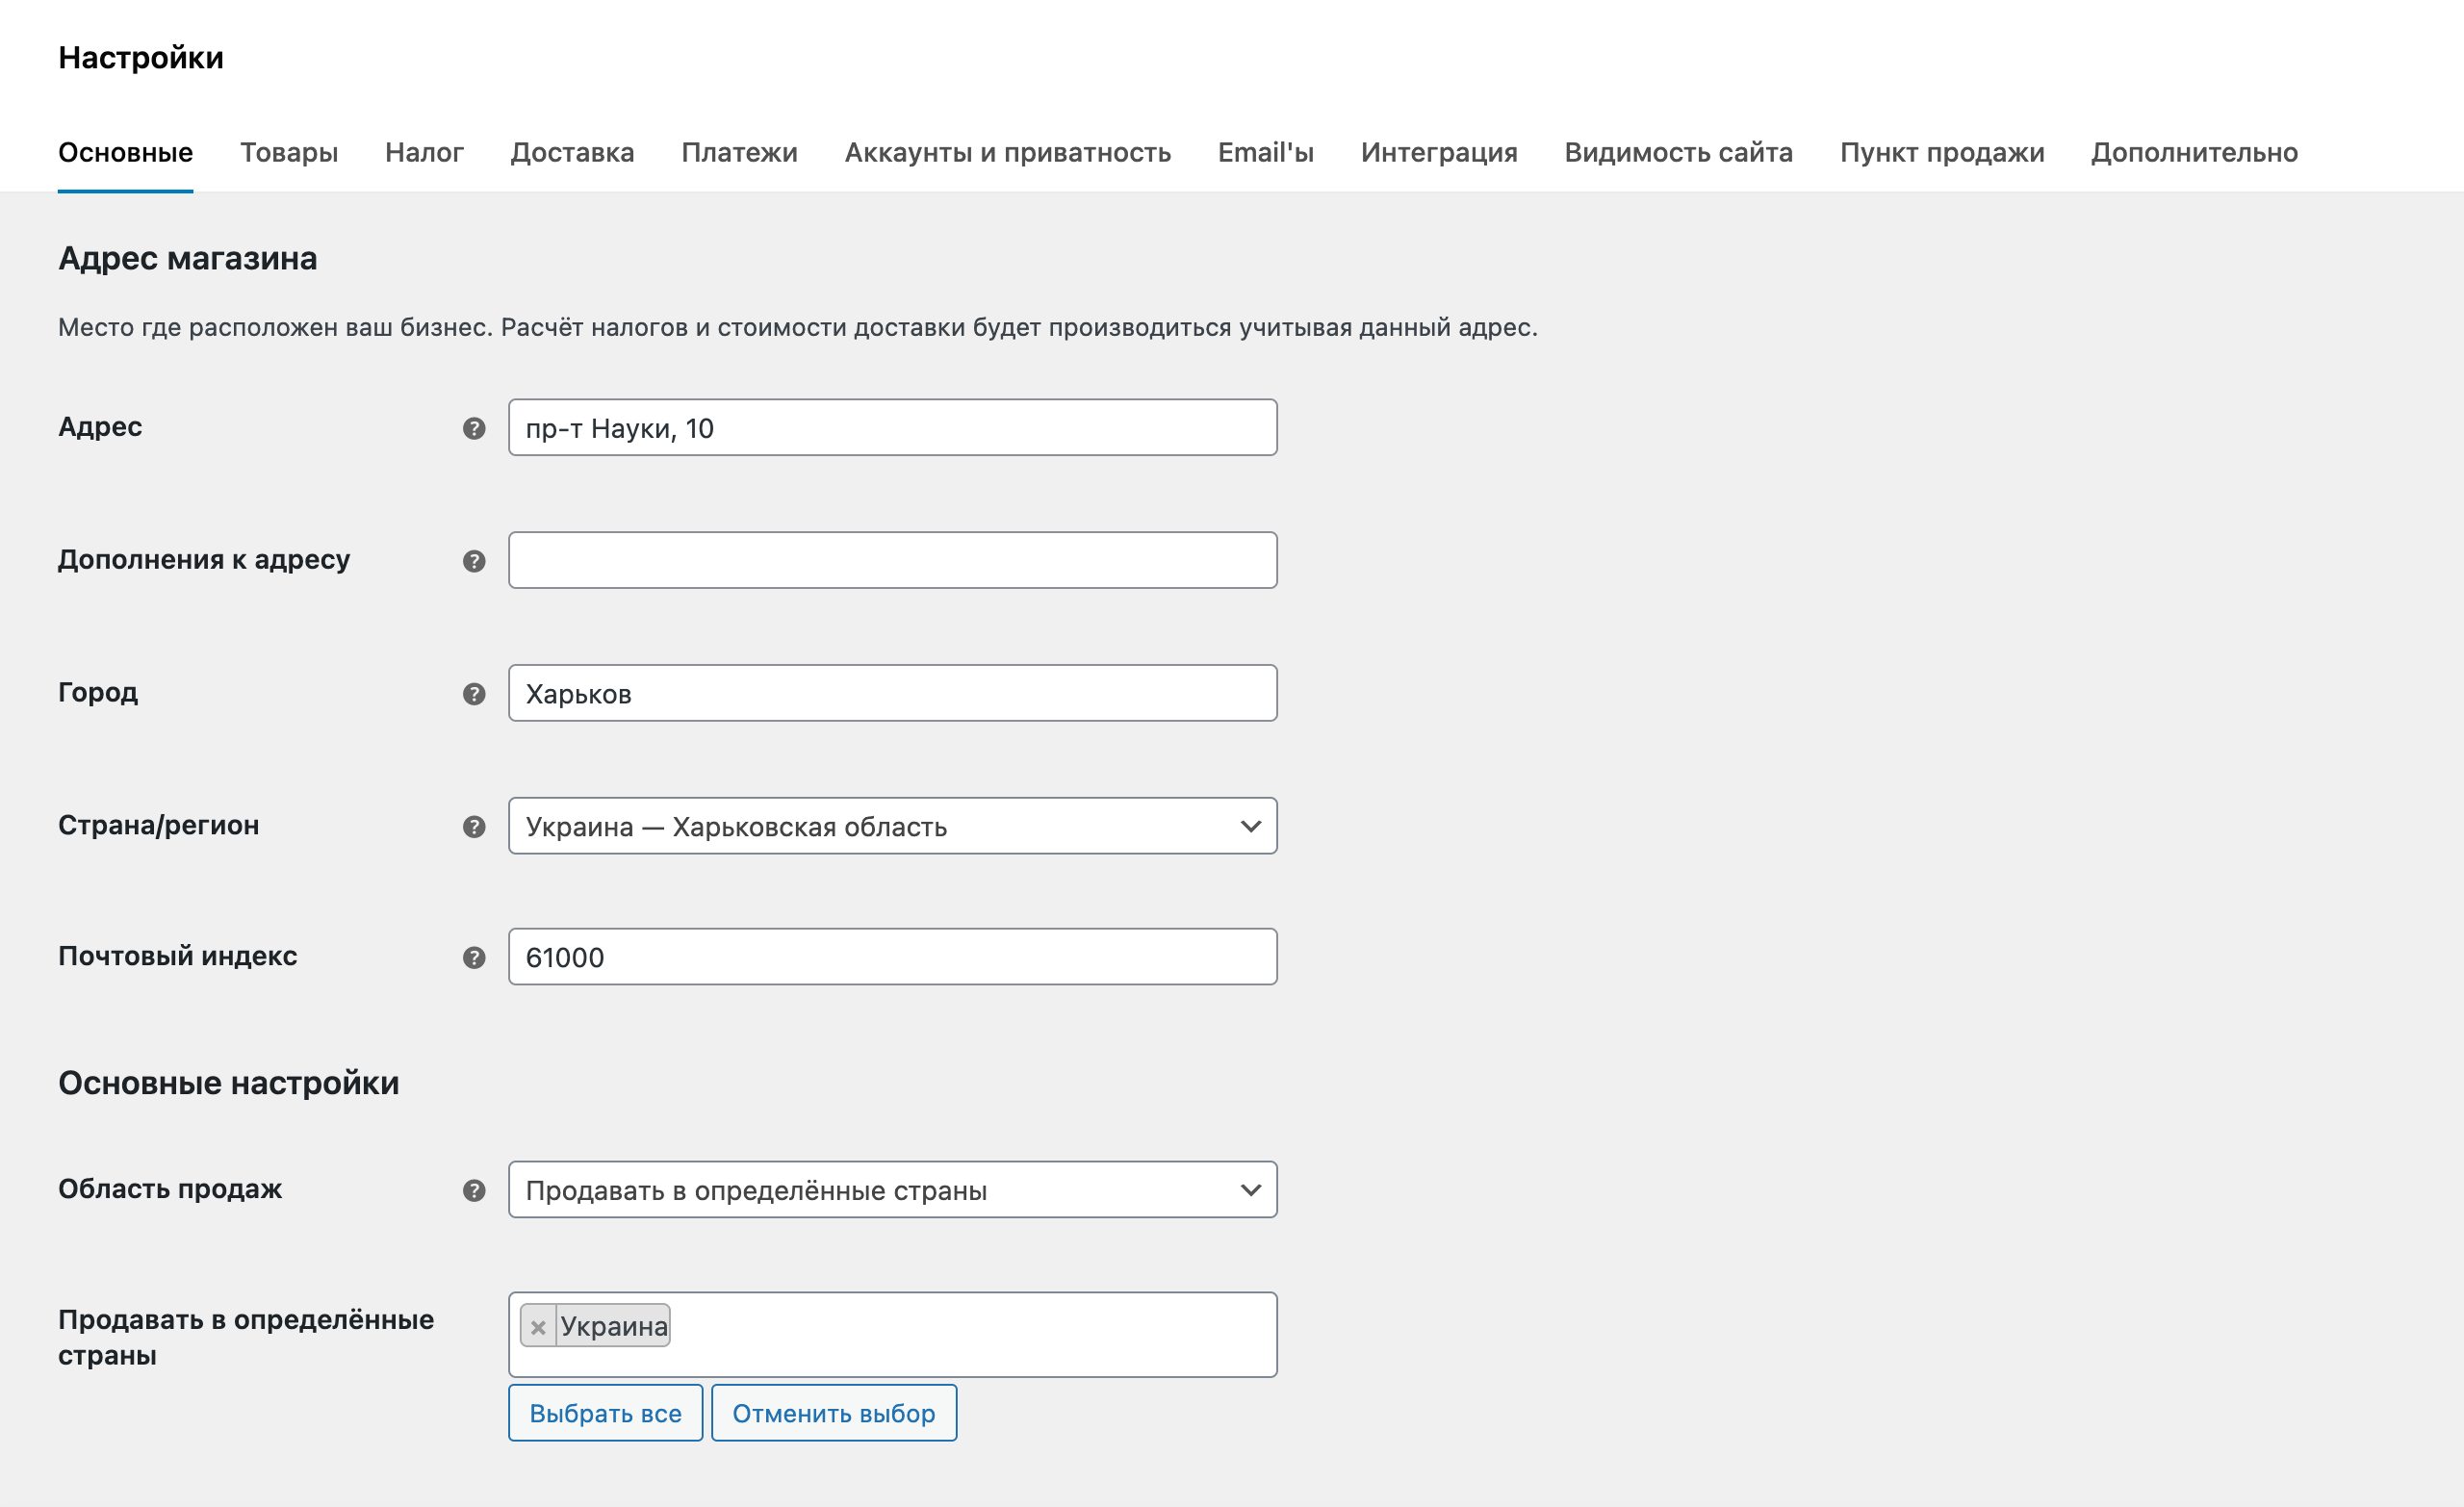Click the empty Дополнения к адресу input
This screenshot has height=1507, width=2464.
pos(893,560)
